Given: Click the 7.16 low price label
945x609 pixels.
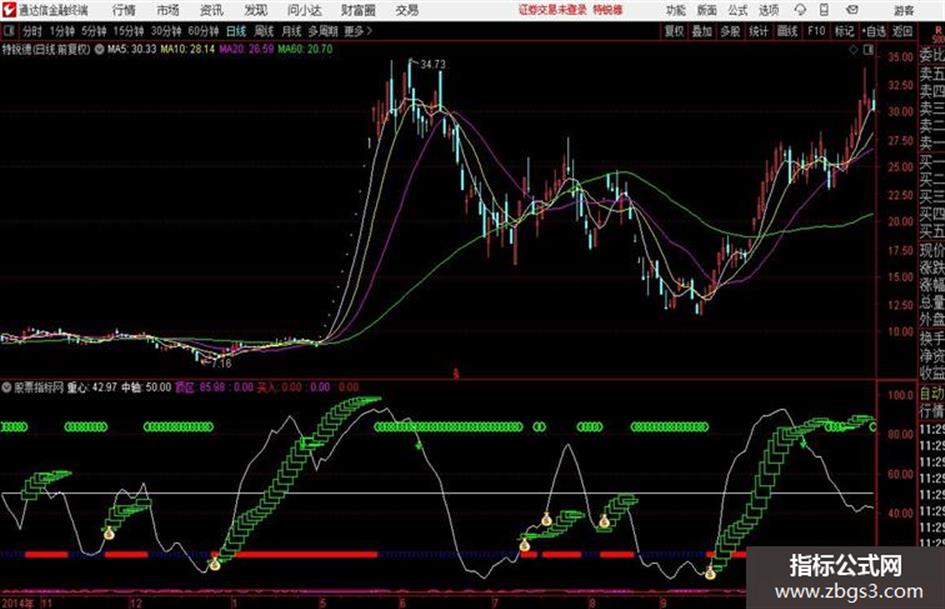Looking at the screenshot, I should click(221, 363).
